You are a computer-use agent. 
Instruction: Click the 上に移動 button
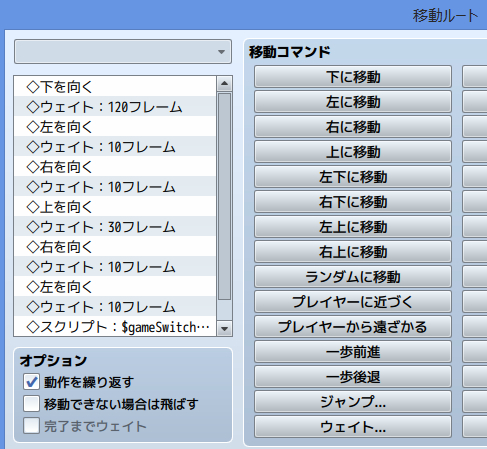point(353,152)
